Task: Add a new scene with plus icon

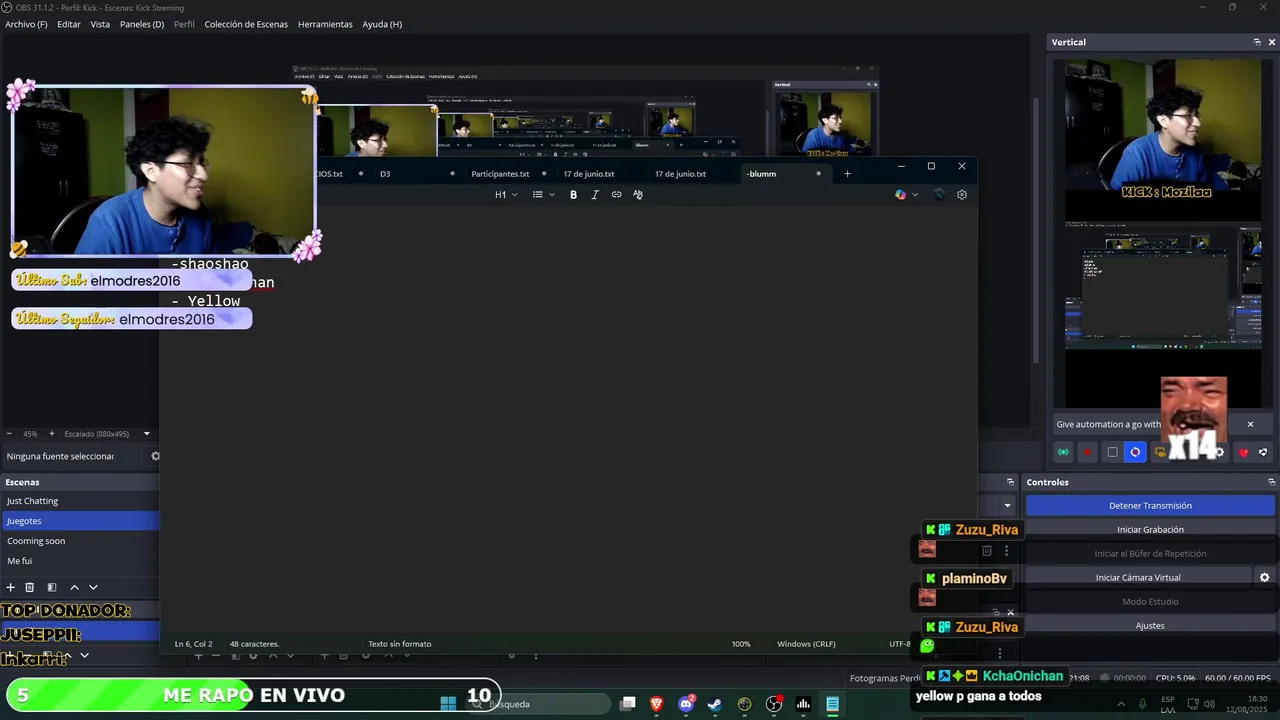Action: [x=11, y=587]
